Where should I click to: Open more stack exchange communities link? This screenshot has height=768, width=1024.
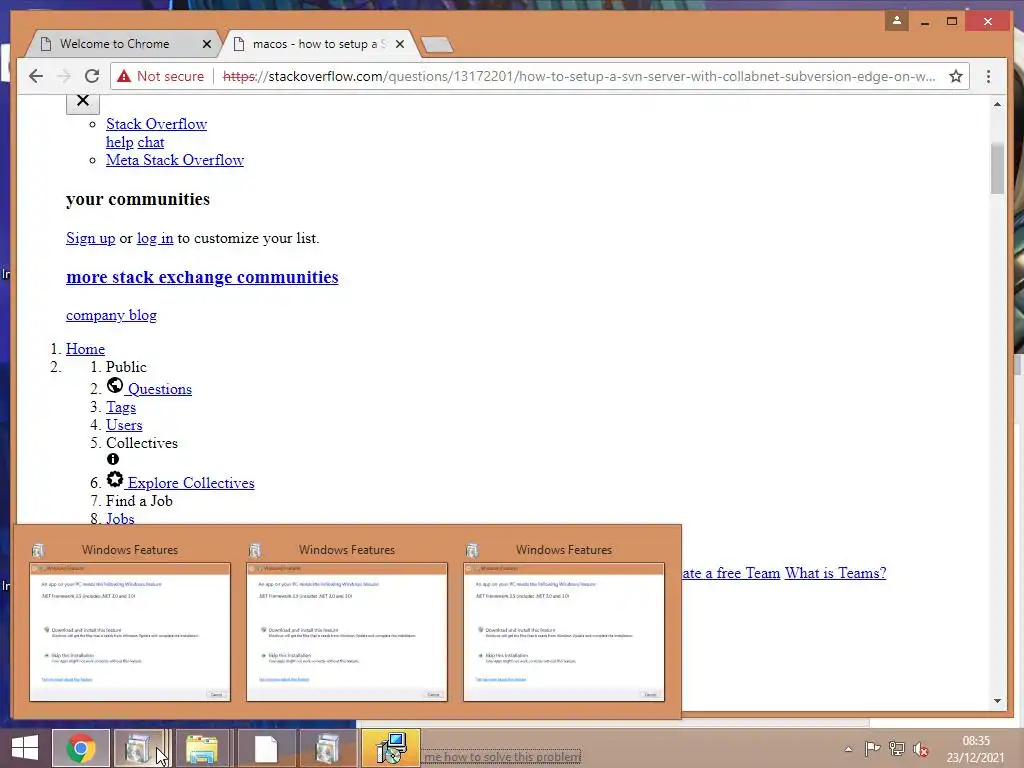(202, 277)
